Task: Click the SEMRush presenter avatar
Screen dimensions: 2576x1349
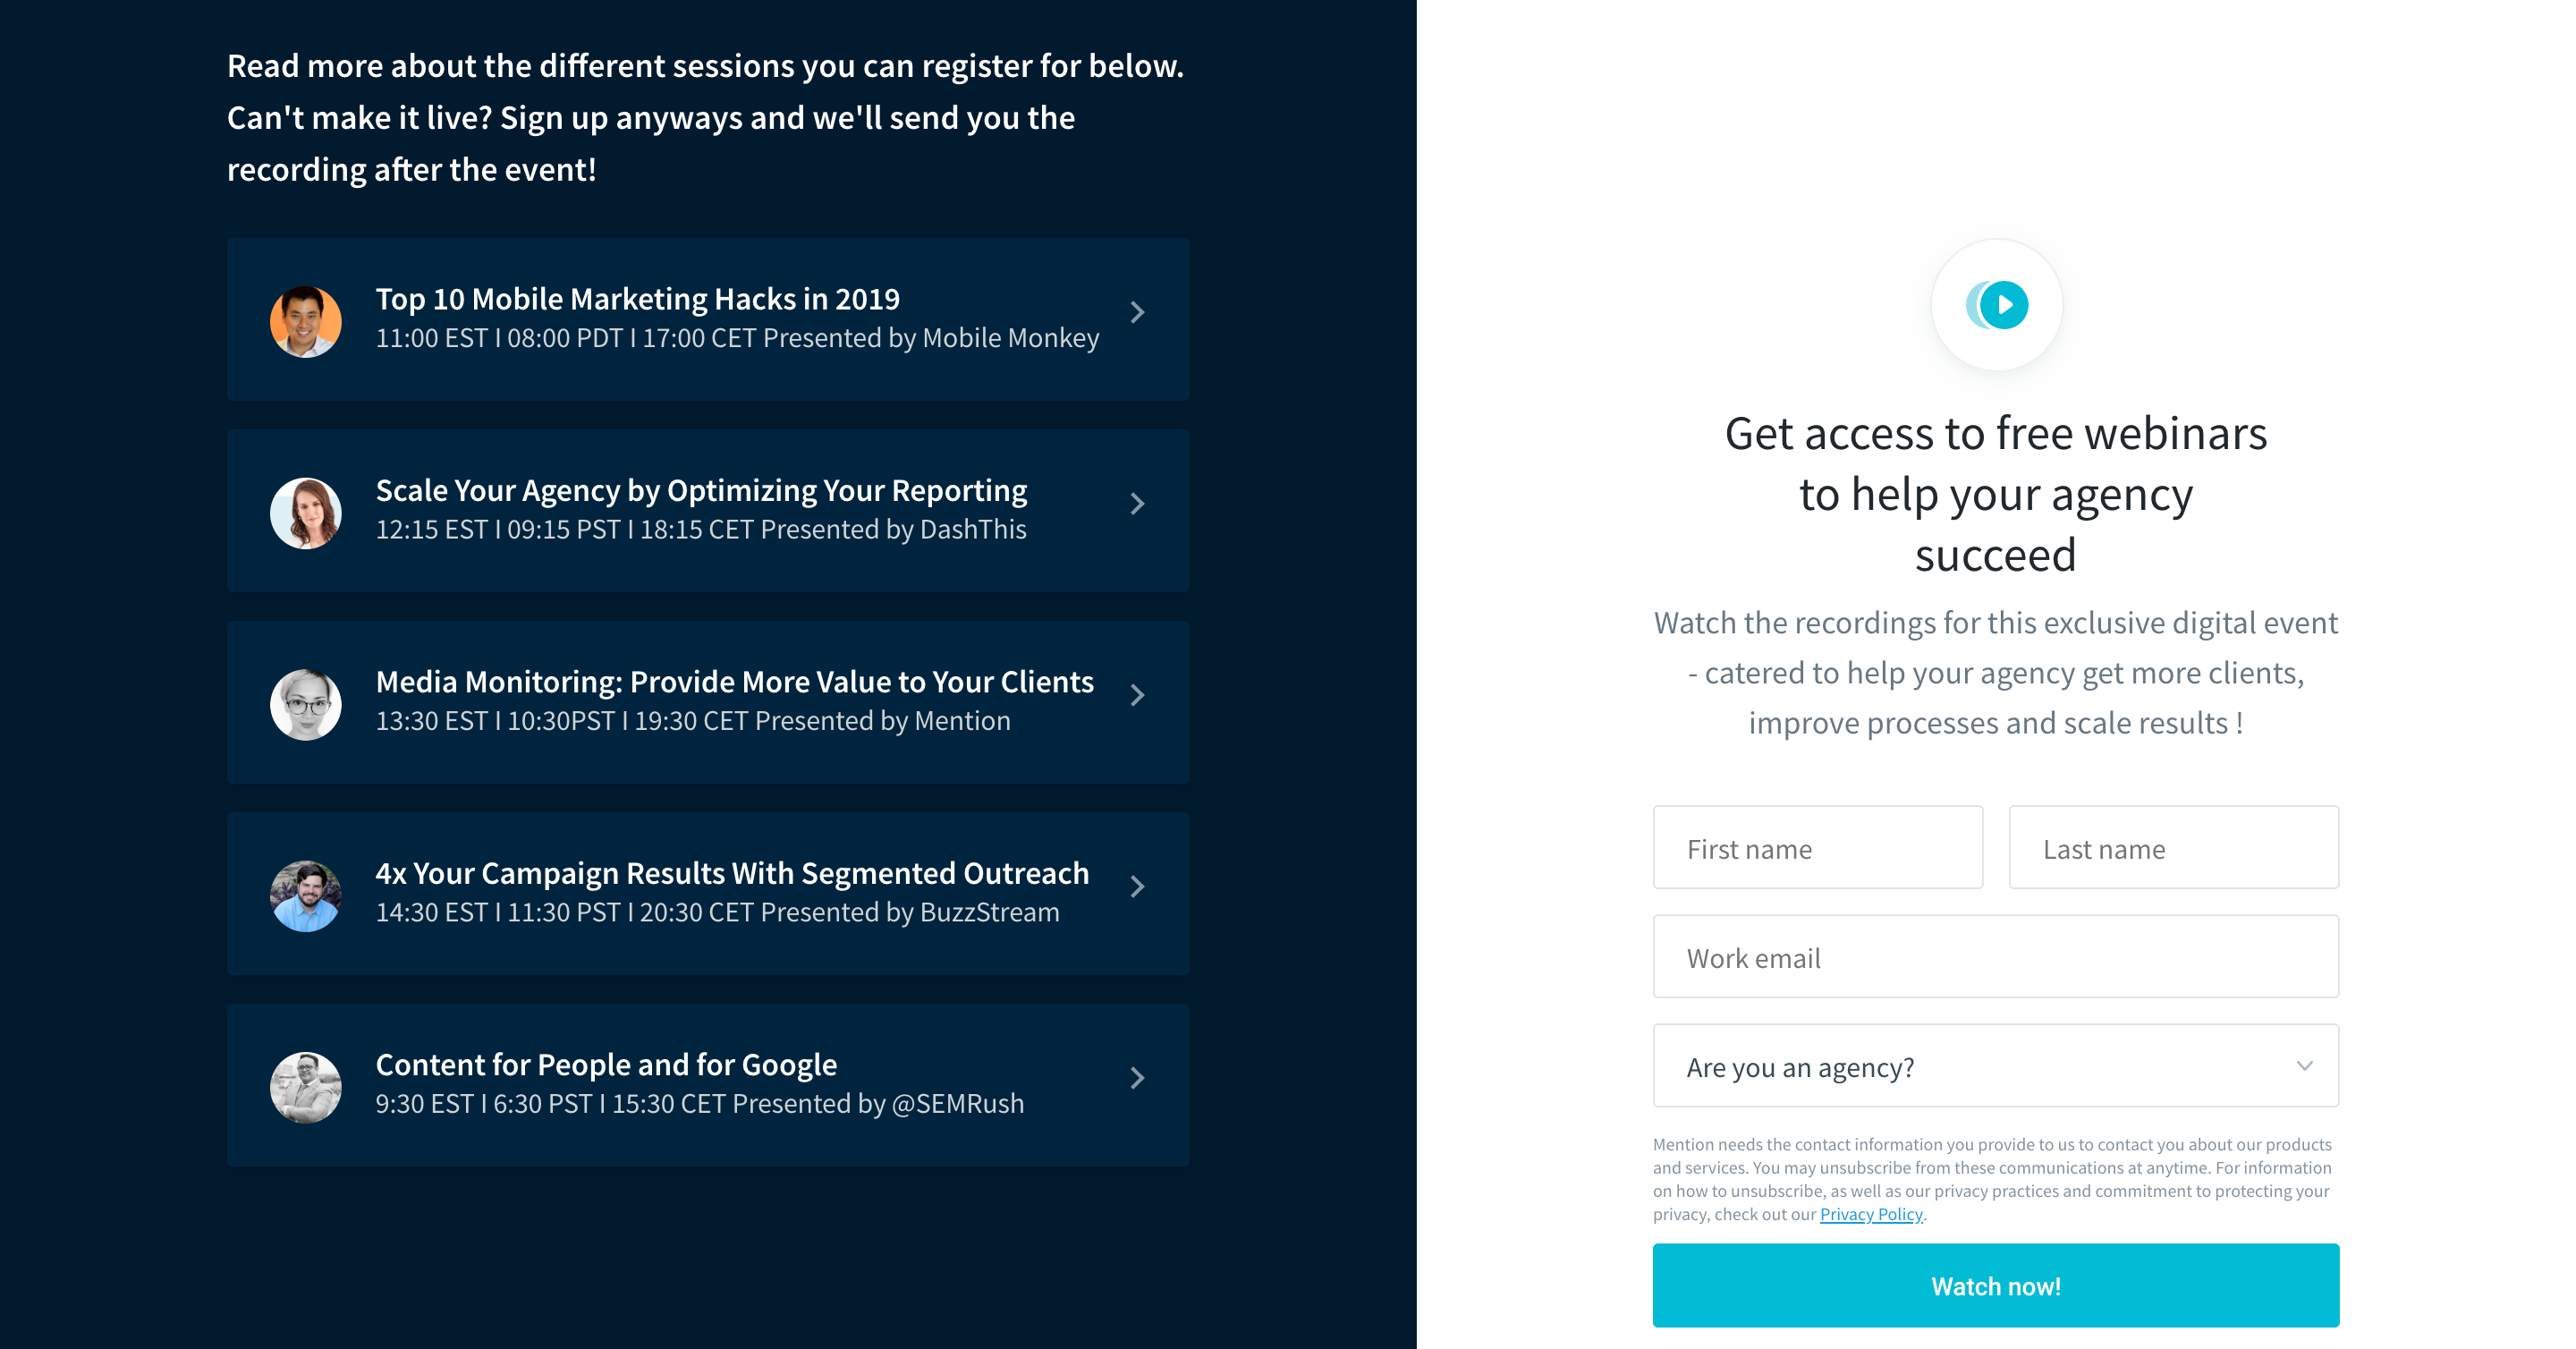Action: pyautogui.click(x=306, y=1087)
